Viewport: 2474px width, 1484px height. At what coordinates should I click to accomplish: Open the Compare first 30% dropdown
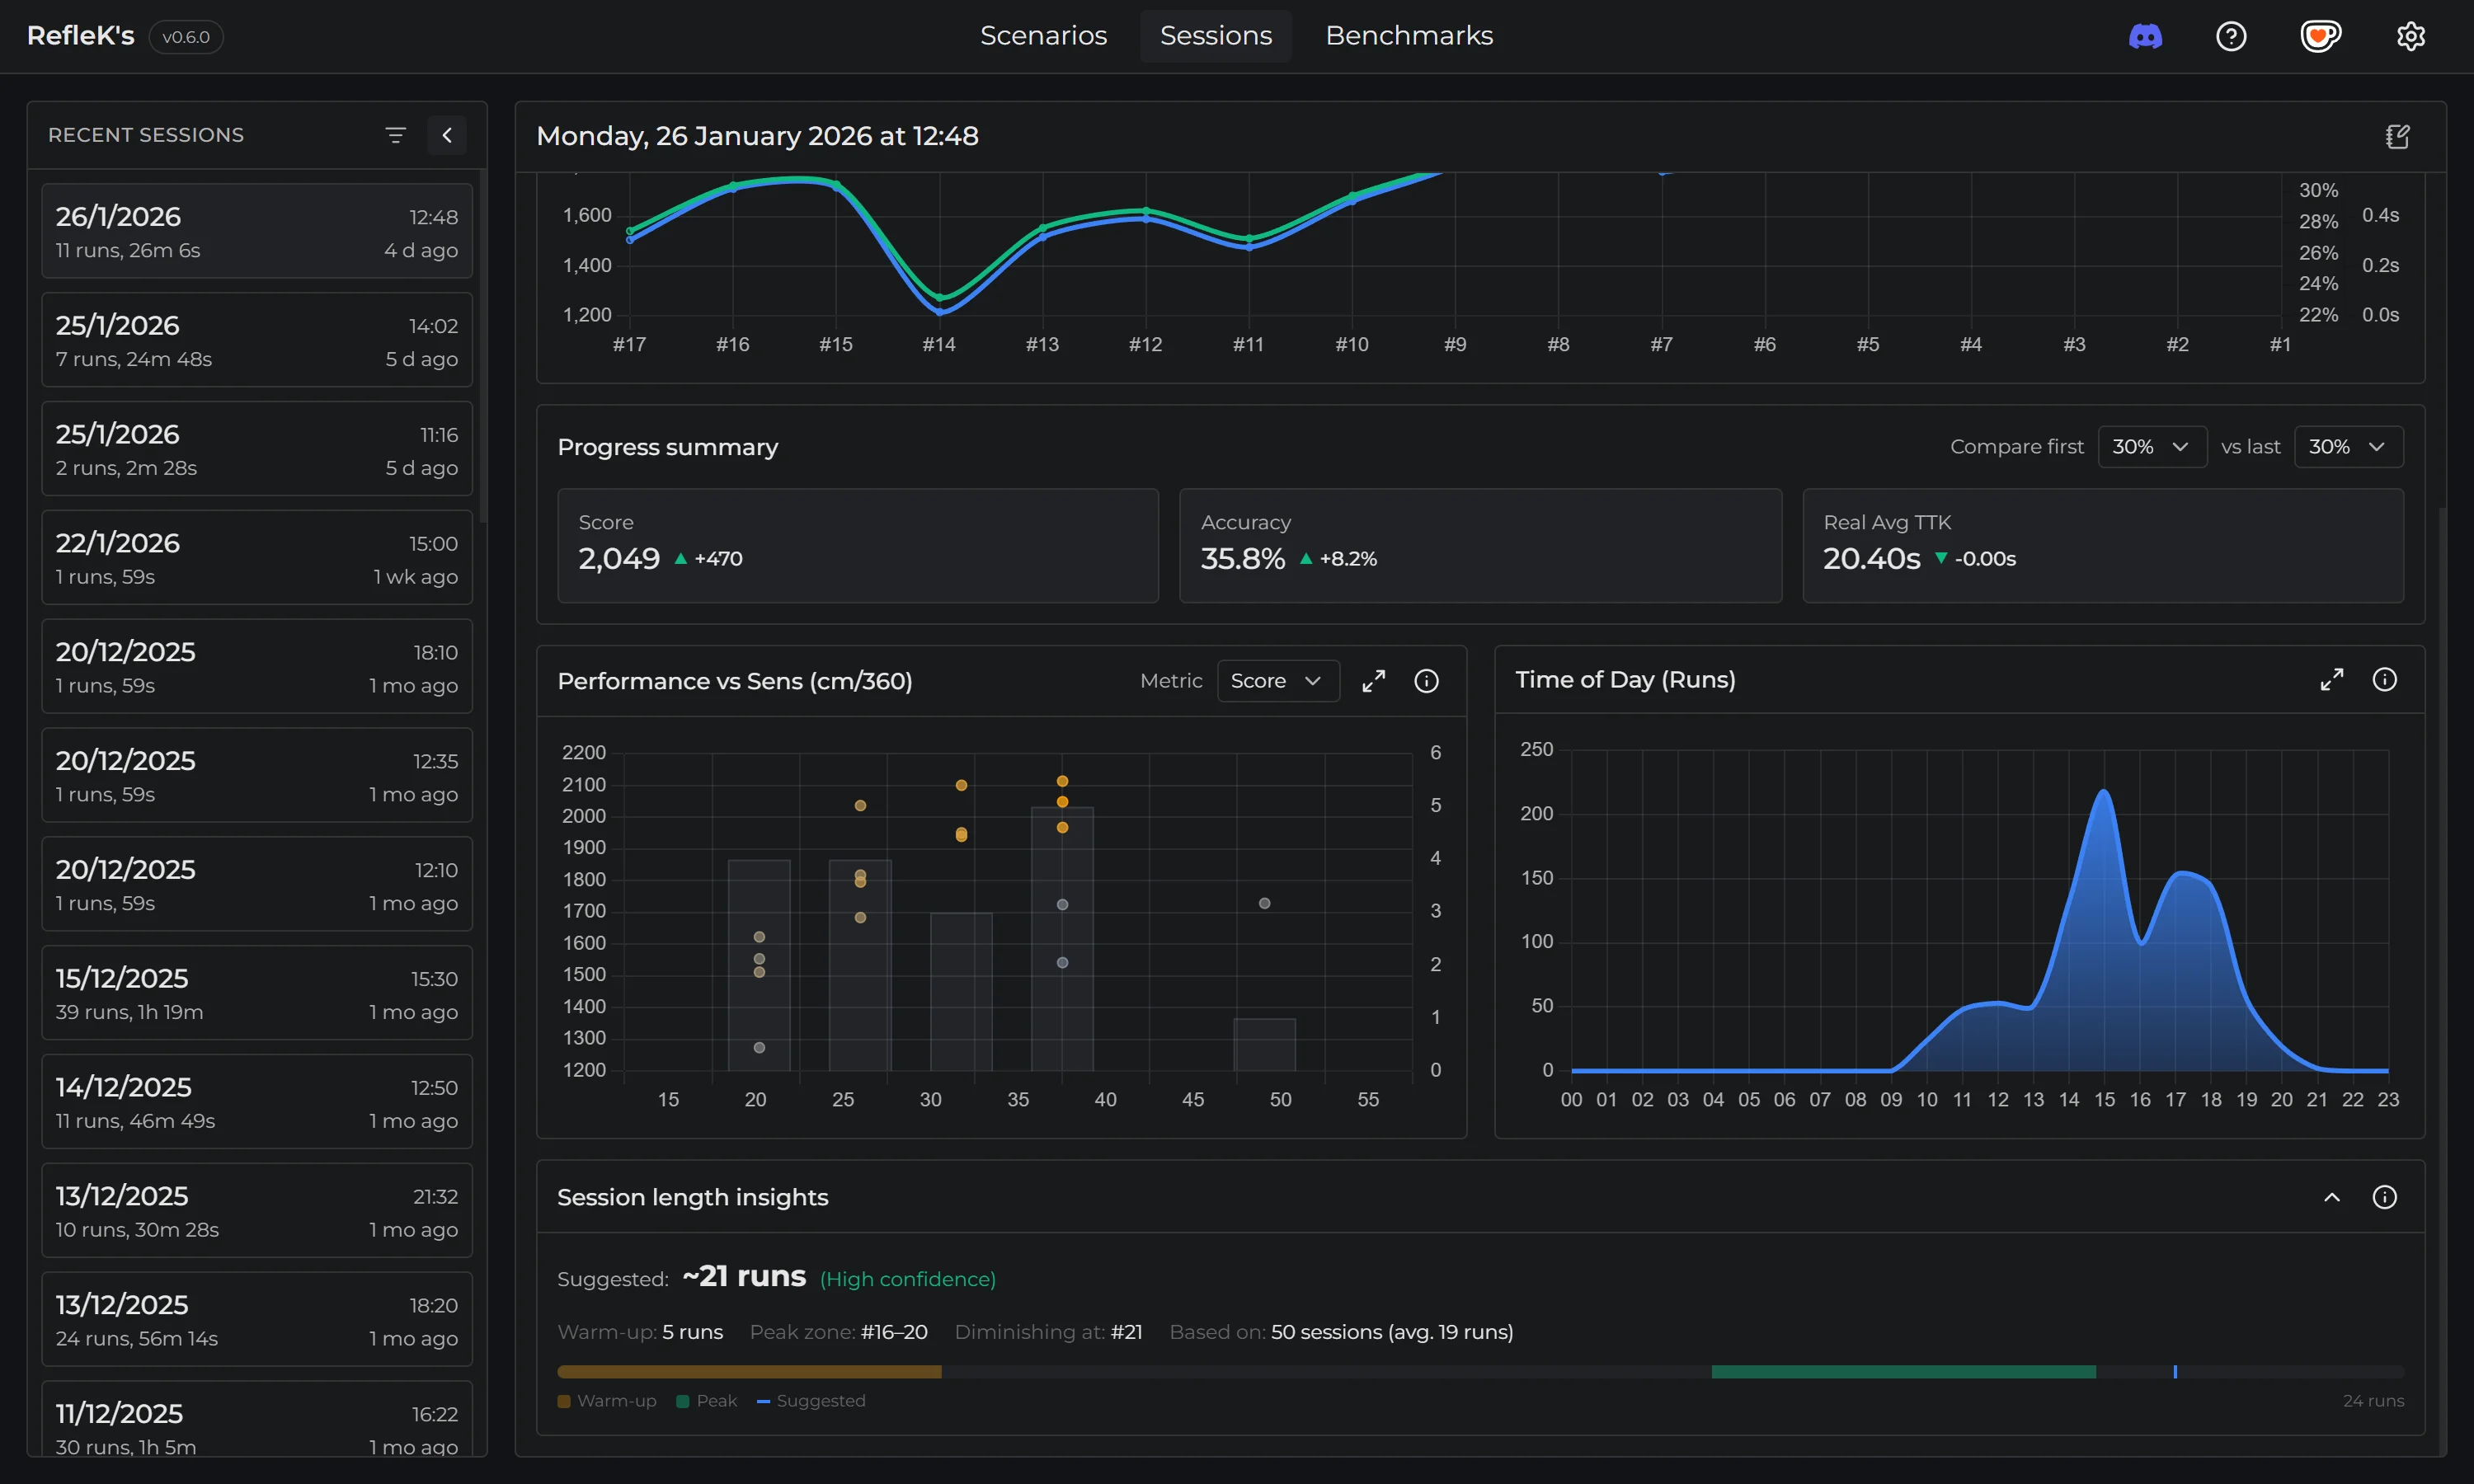pyautogui.click(x=2152, y=446)
